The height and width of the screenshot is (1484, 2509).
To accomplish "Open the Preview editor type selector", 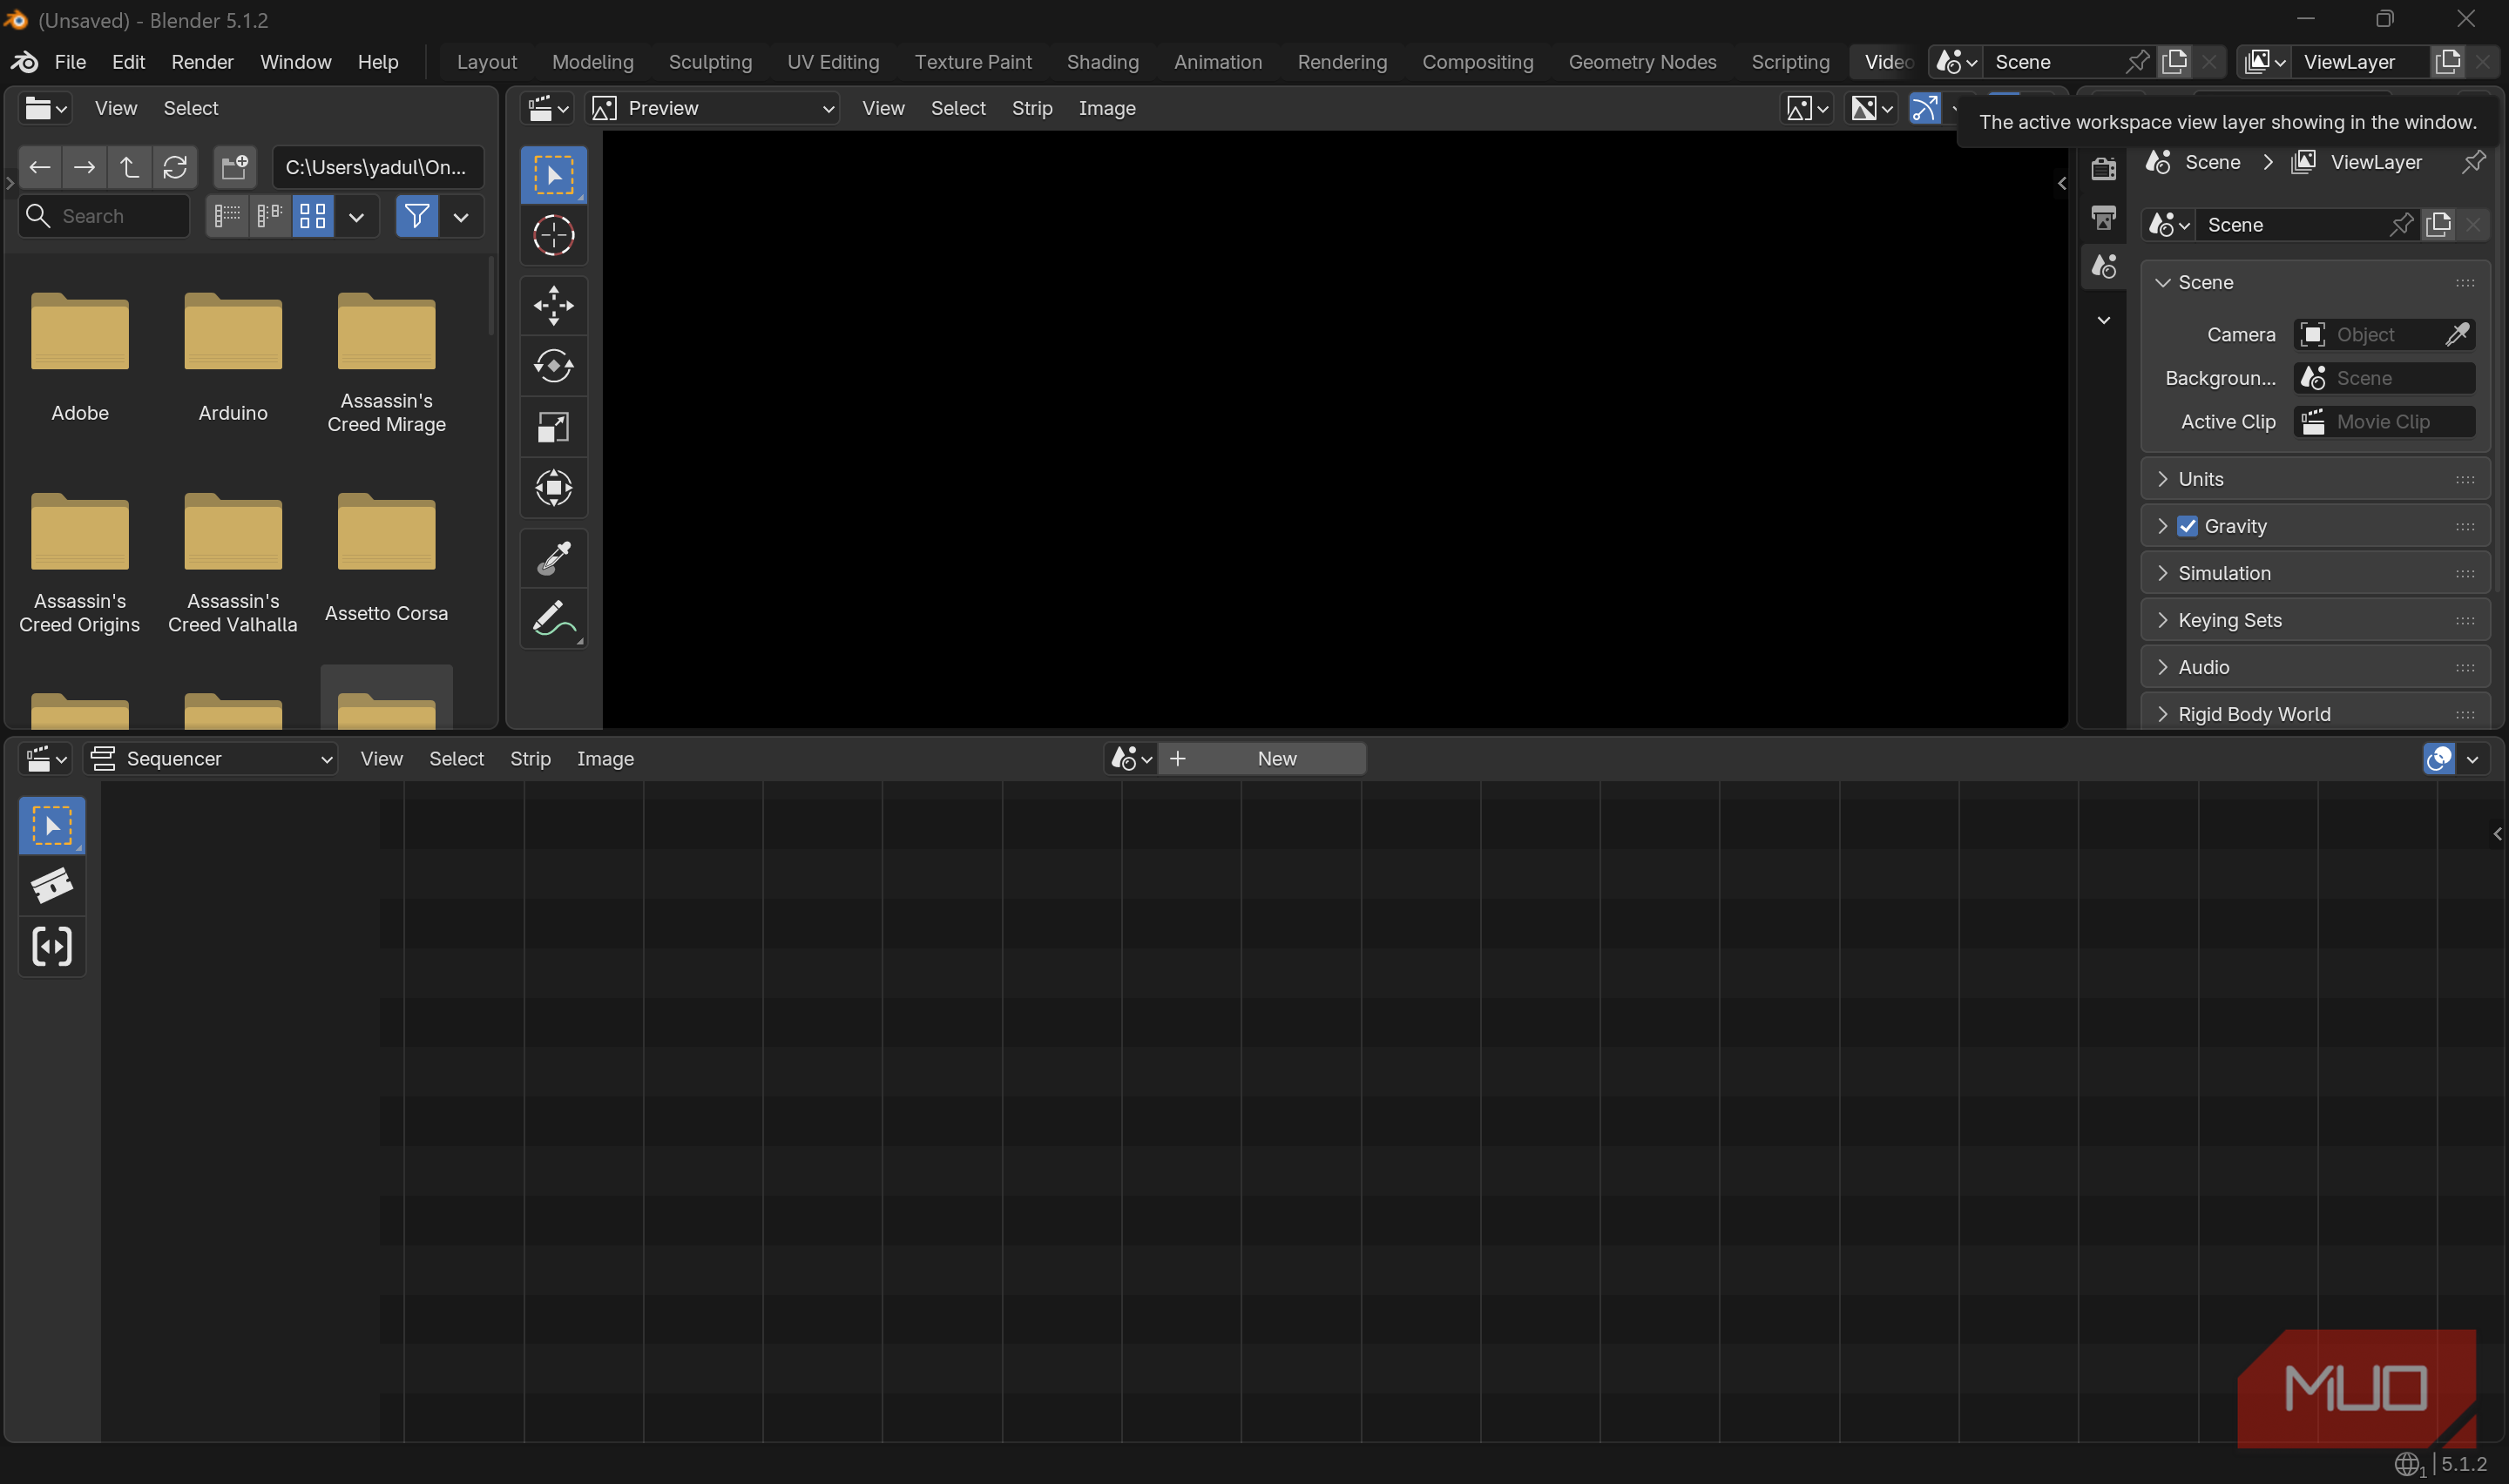I will [548, 108].
